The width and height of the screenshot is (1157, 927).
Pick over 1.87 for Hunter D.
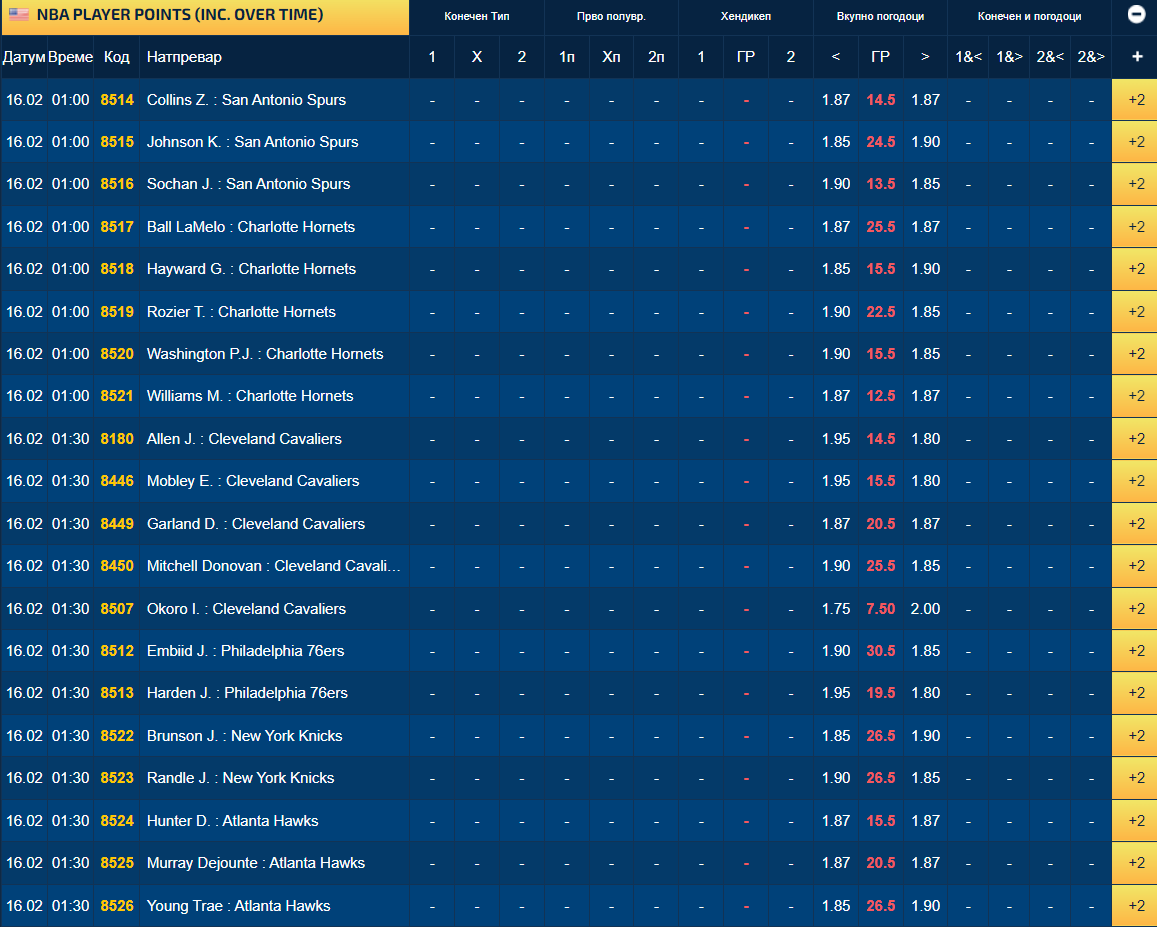(925, 821)
